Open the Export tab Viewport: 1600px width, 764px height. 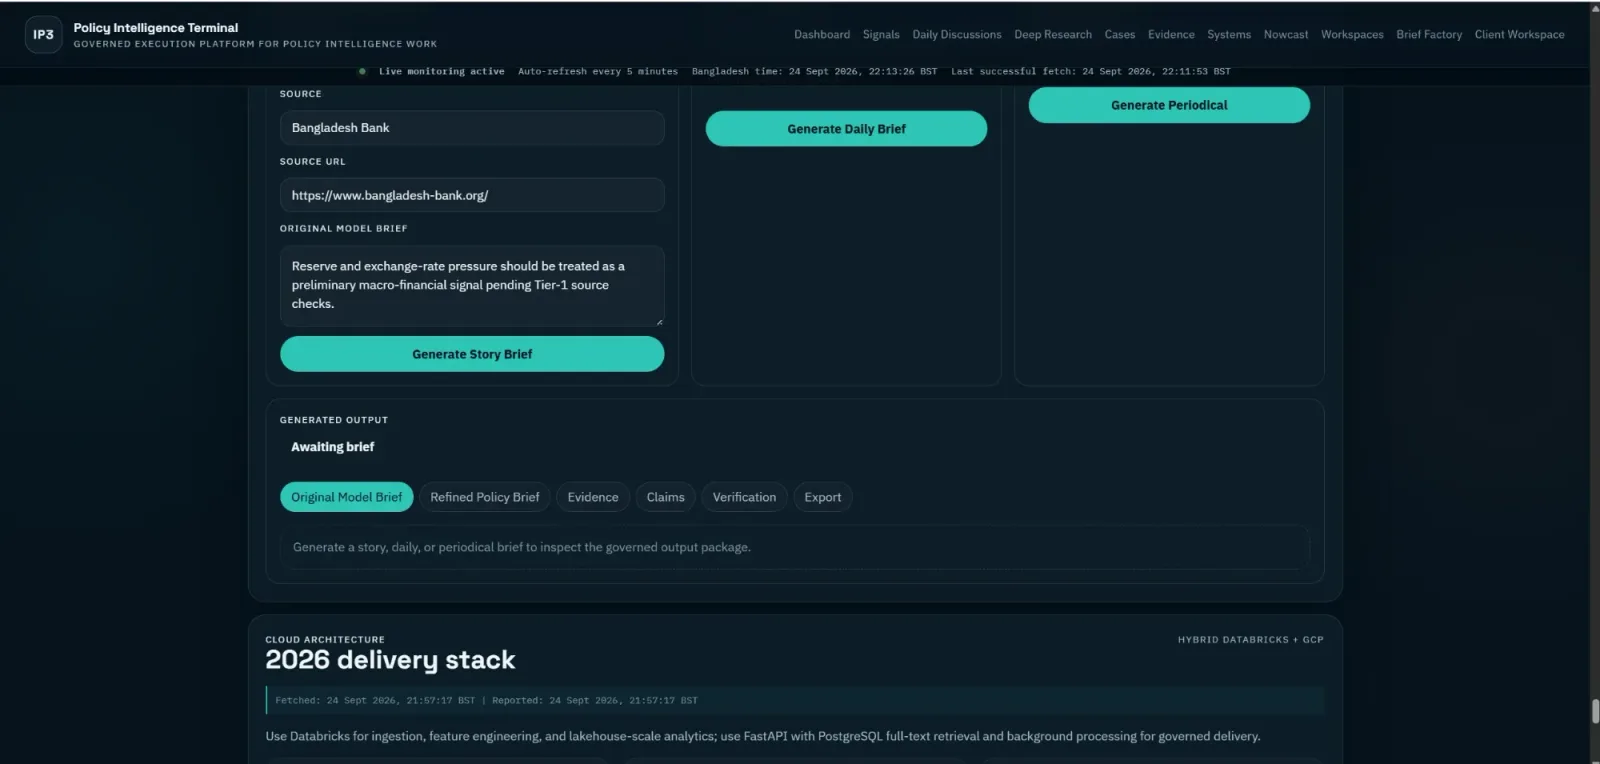[x=823, y=497]
